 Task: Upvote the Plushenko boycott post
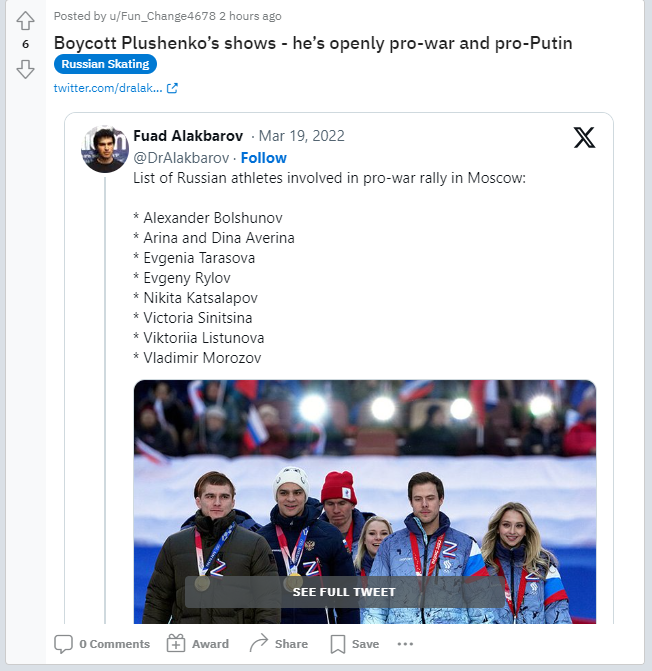[x=26, y=21]
